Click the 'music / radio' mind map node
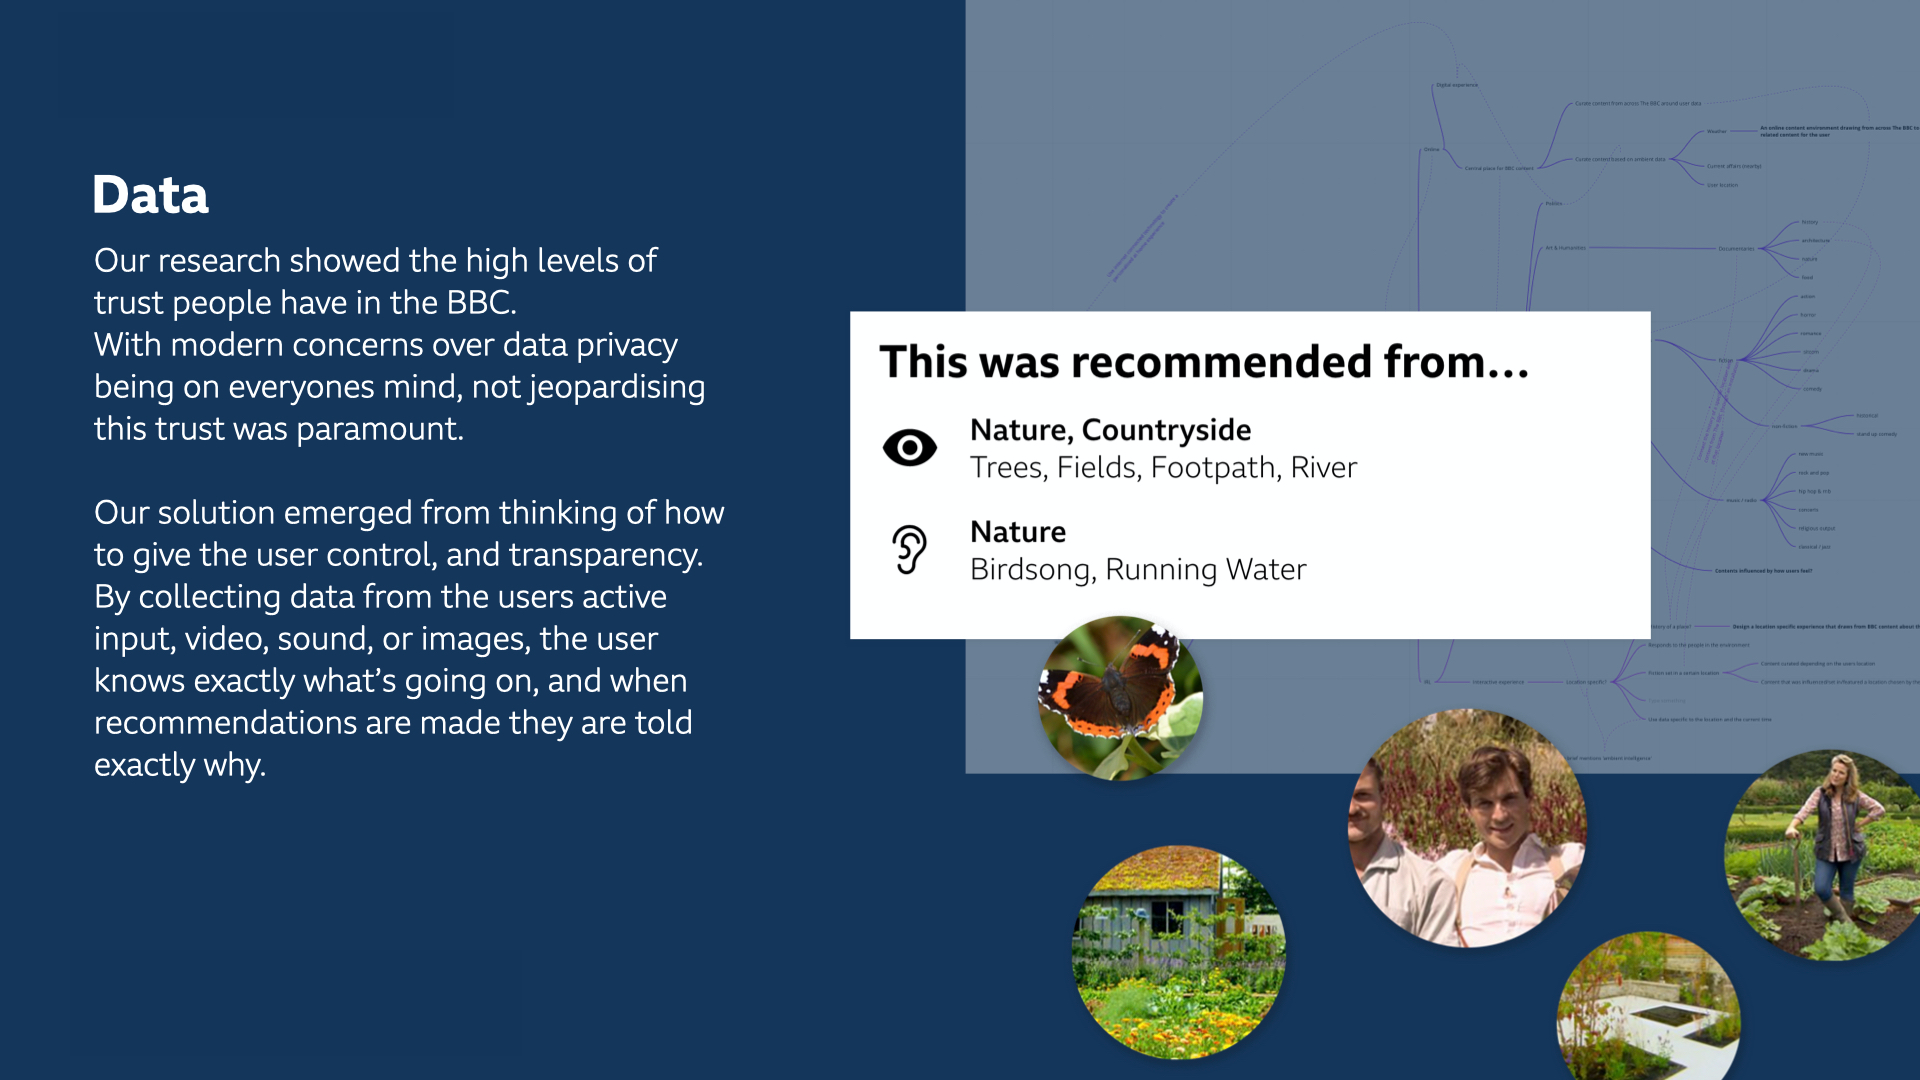The image size is (1920, 1080). [x=1740, y=500]
